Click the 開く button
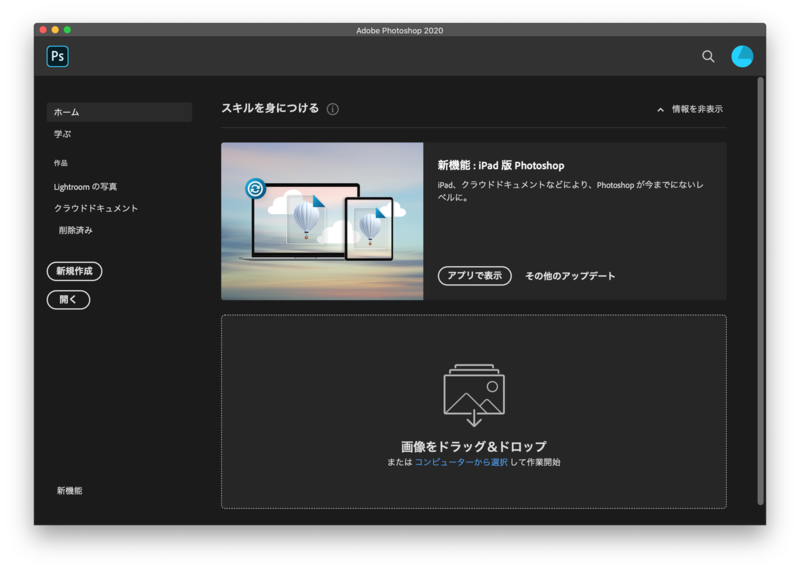 point(68,300)
